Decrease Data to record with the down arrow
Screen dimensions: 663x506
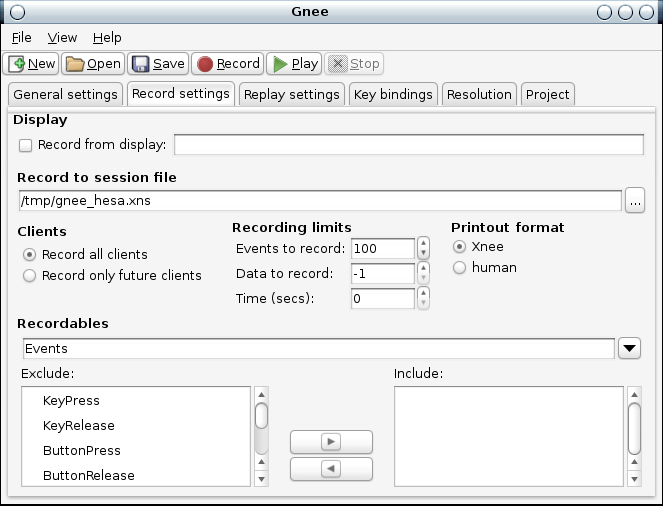[423, 278]
